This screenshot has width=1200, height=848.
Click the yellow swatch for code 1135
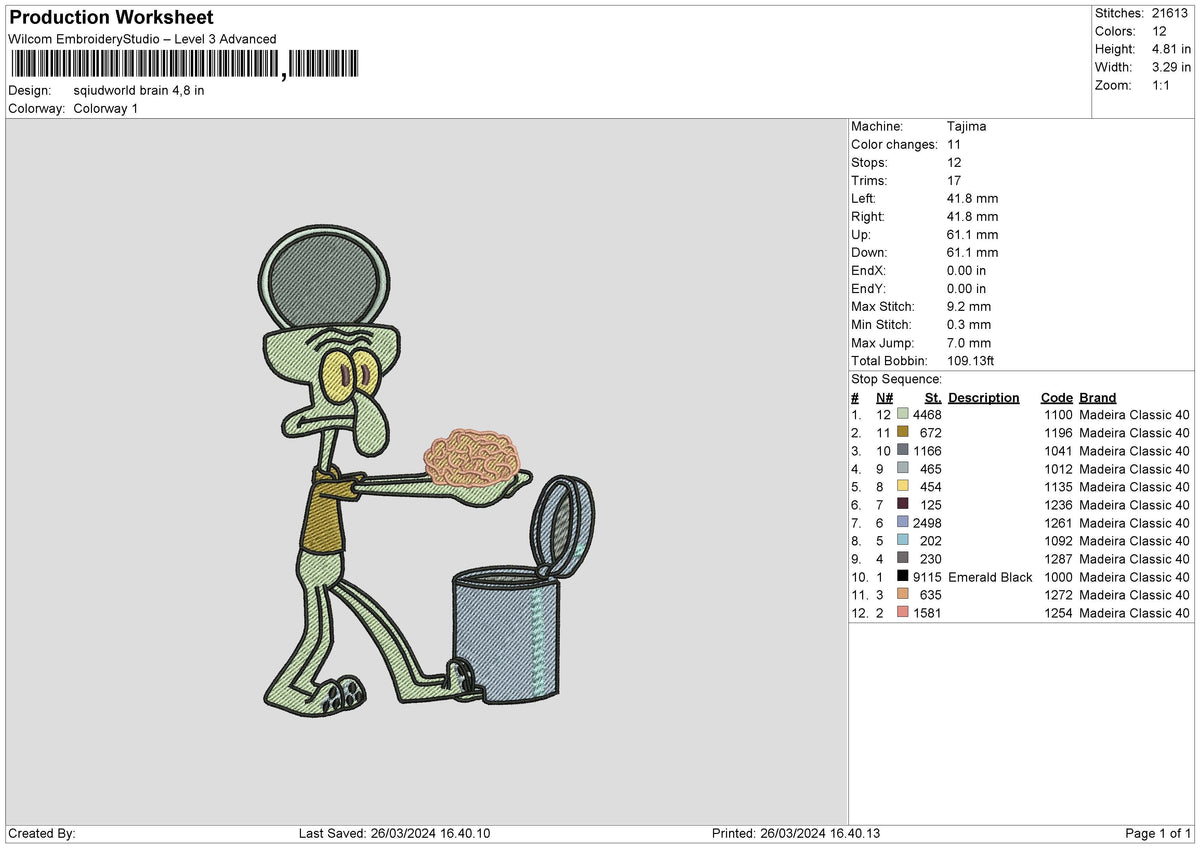[901, 486]
